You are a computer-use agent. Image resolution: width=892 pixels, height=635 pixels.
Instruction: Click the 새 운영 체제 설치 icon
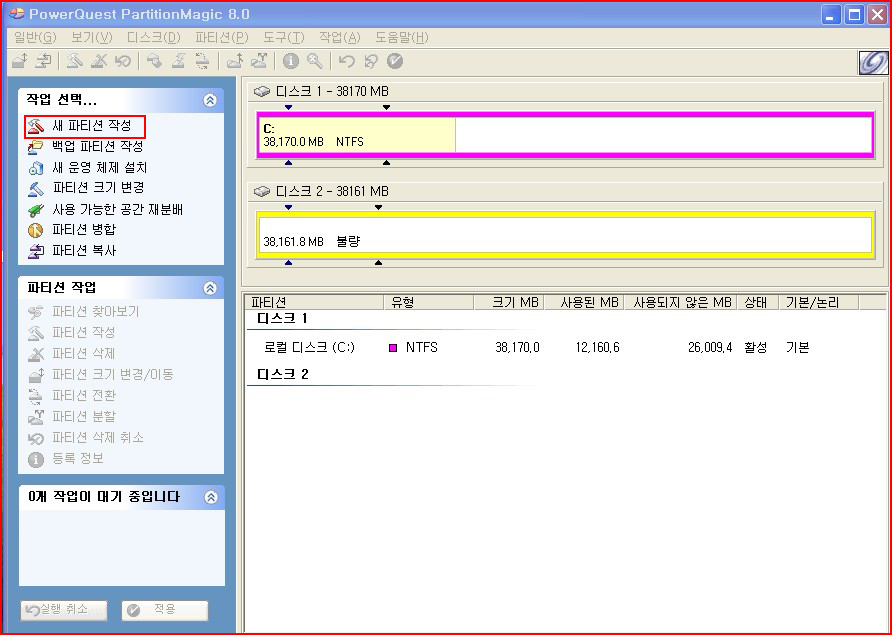(x=36, y=168)
